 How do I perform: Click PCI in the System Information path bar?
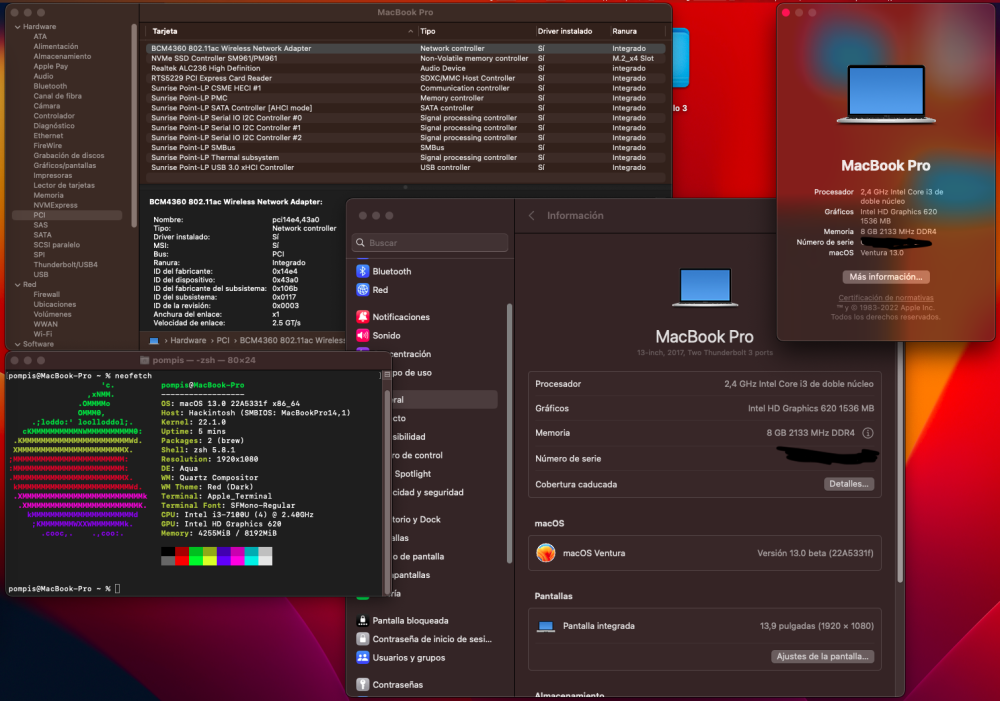(223, 341)
